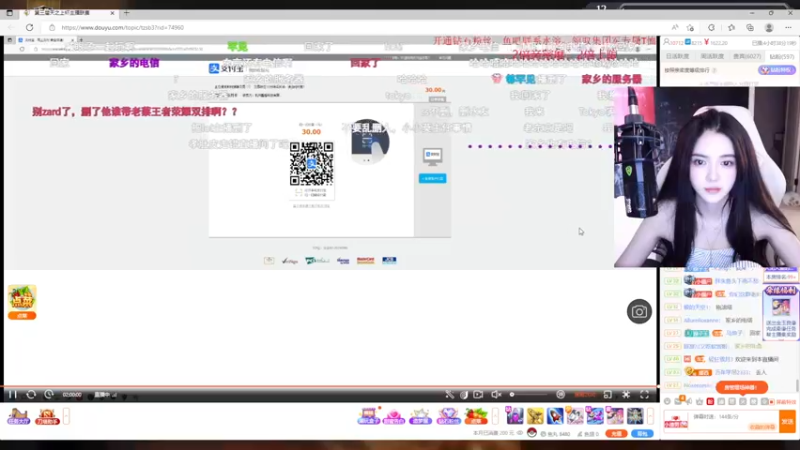Click the blue payment button beside QR code
This screenshot has height=450, width=800.
click(433, 178)
